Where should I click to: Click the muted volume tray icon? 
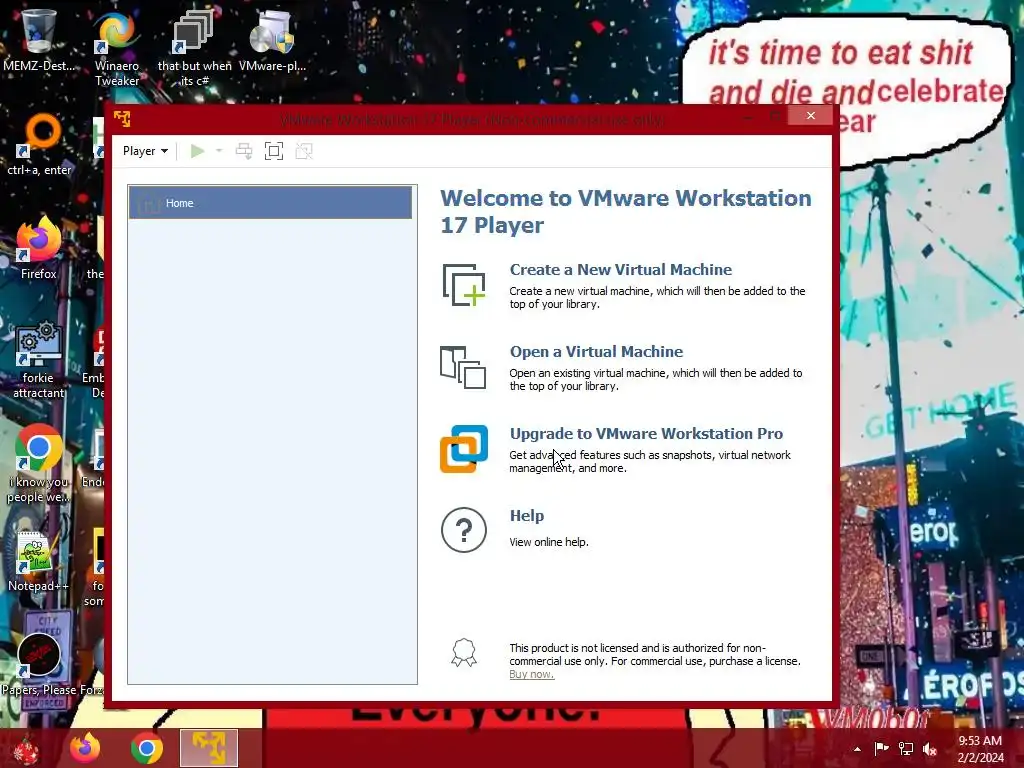tap(930, 749)
